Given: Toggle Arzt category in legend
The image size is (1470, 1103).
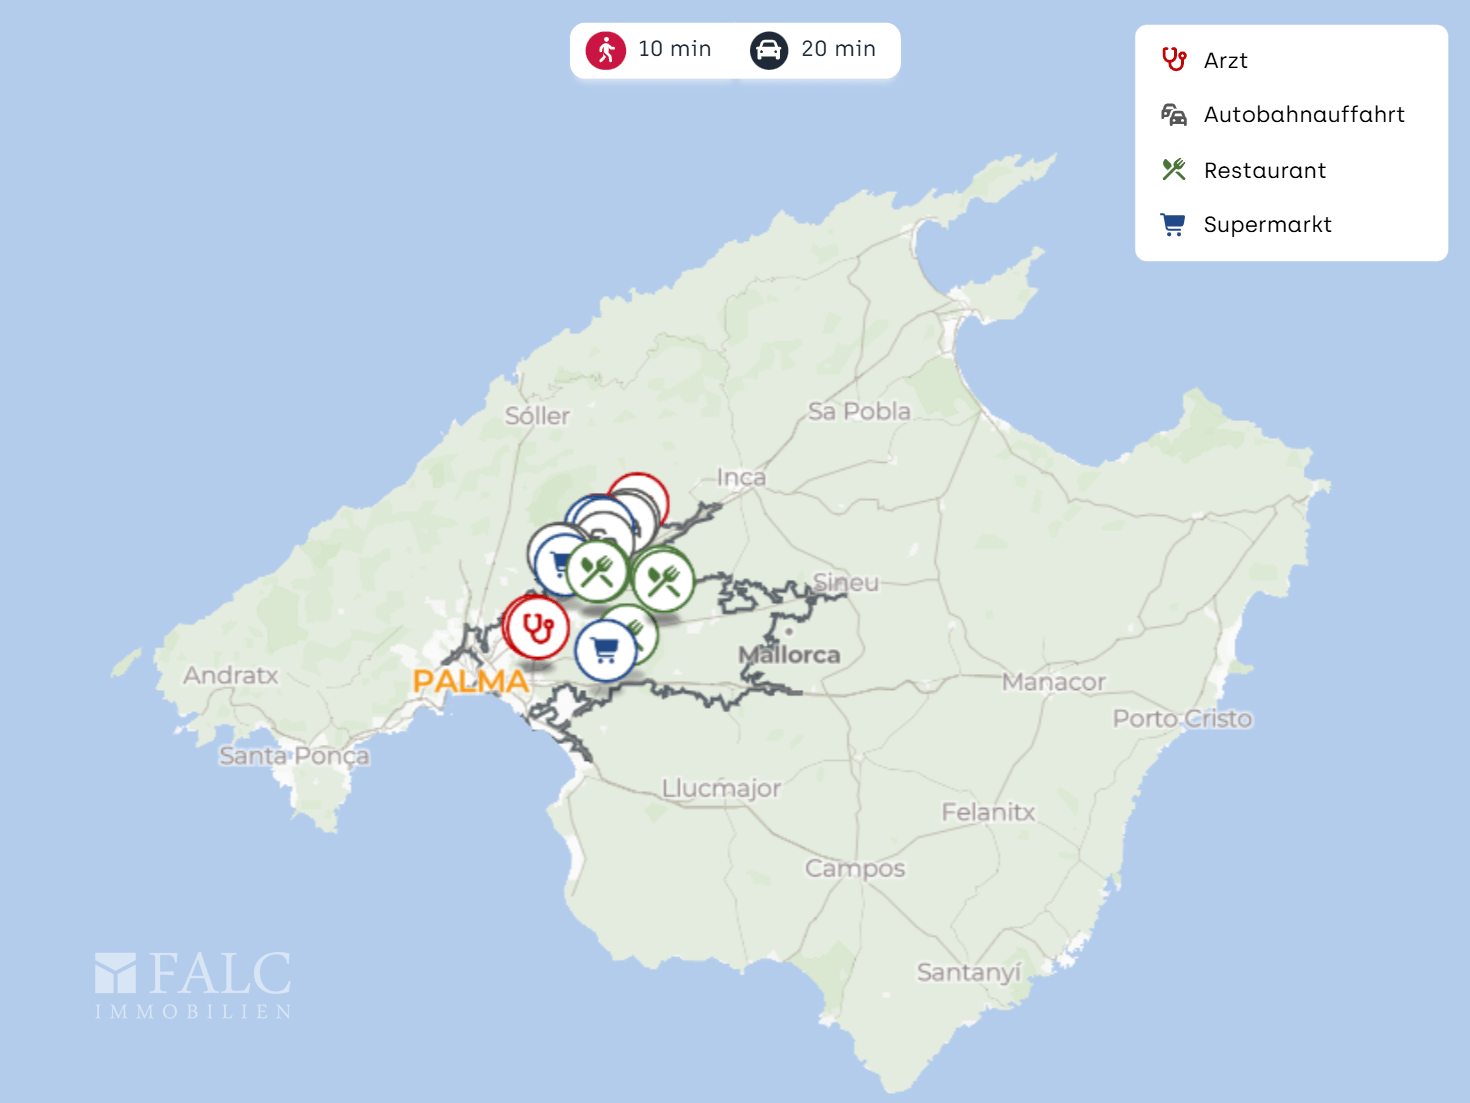Looking at the screenshot, I should coord(1225,61).
